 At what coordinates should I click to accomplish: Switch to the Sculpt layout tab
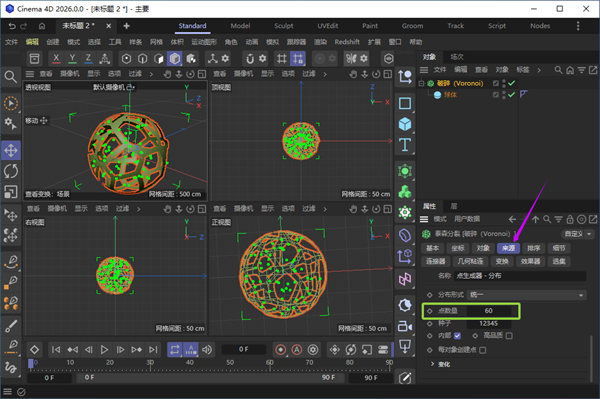click(284, 26)
